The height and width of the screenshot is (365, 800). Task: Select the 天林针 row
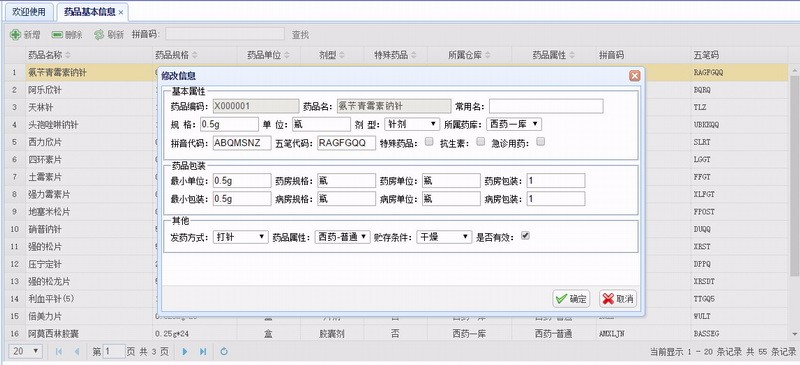(x=396, y=107)
